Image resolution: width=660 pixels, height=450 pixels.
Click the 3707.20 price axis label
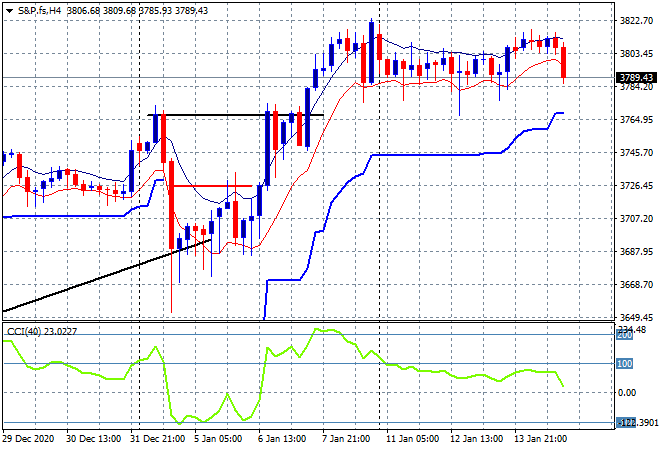[x=636, y=218]
